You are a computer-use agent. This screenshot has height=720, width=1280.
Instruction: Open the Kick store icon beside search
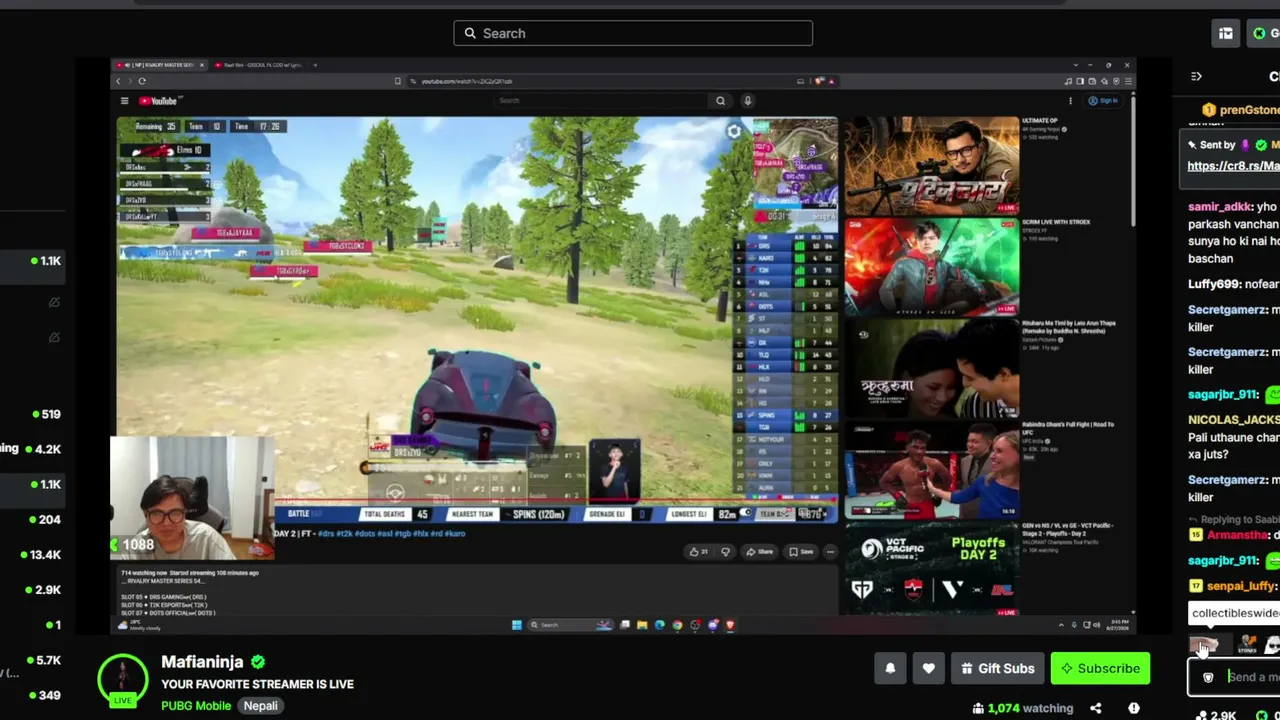tap(1226, 33)
